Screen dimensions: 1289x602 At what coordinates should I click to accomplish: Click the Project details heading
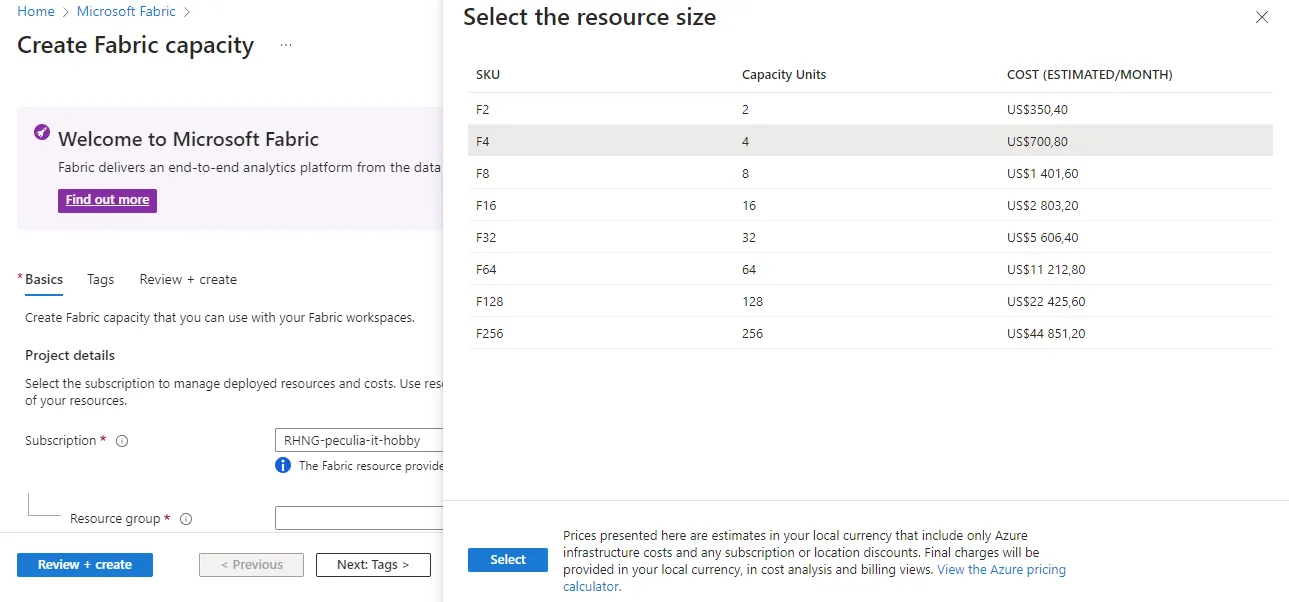click(70, 356)
